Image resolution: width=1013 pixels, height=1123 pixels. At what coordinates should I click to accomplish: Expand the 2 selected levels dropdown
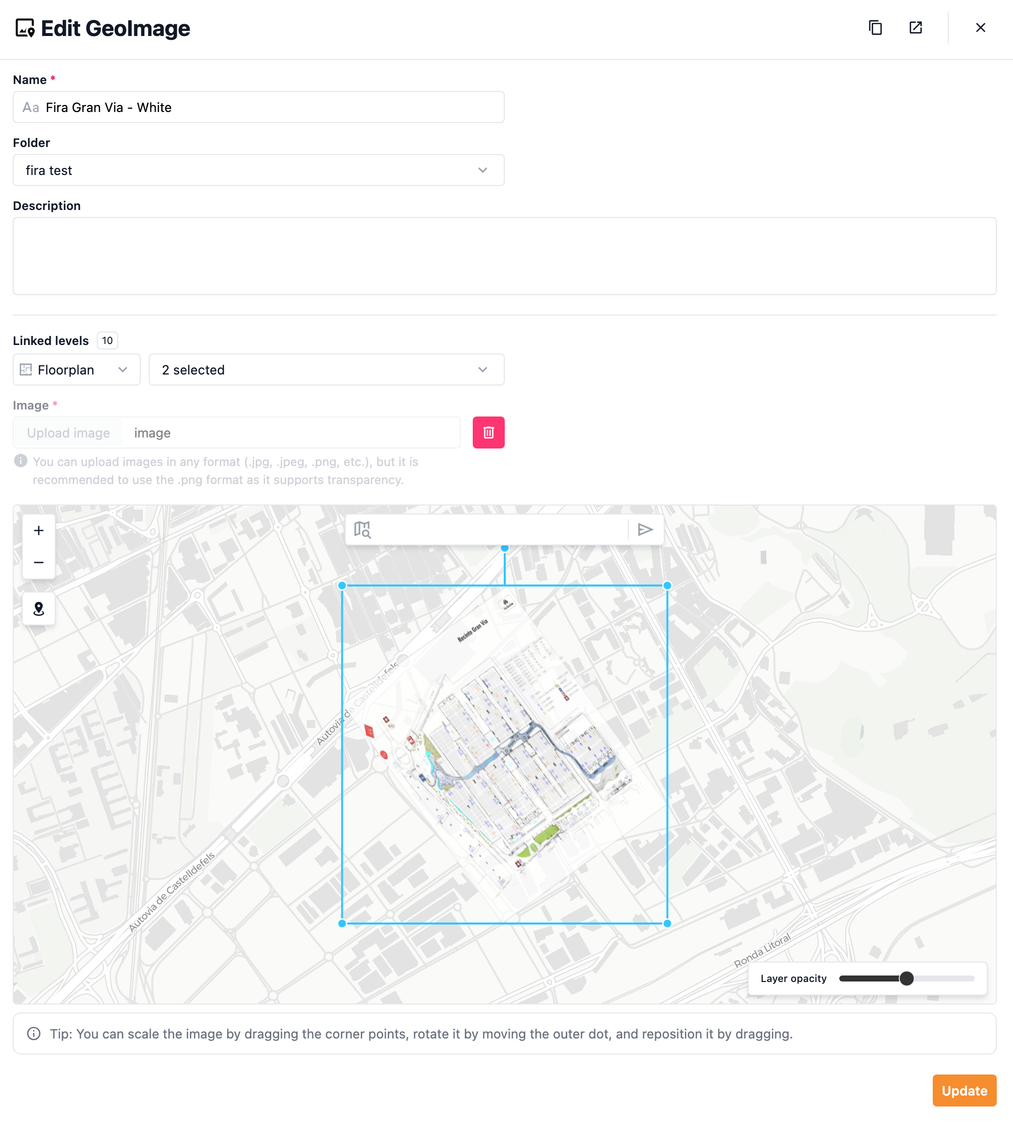326,370
